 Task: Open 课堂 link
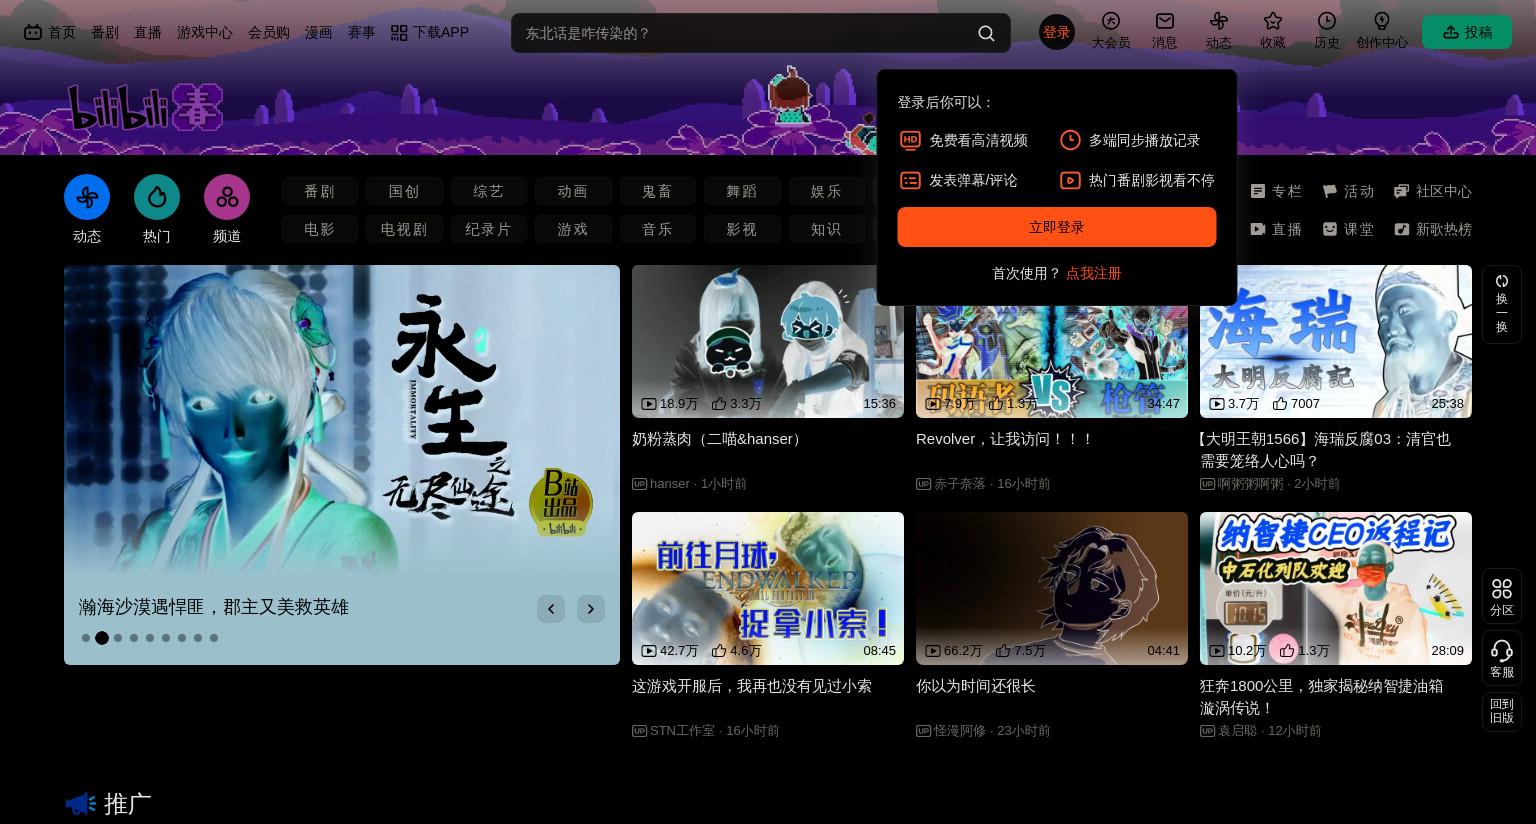click(1347, 229)
